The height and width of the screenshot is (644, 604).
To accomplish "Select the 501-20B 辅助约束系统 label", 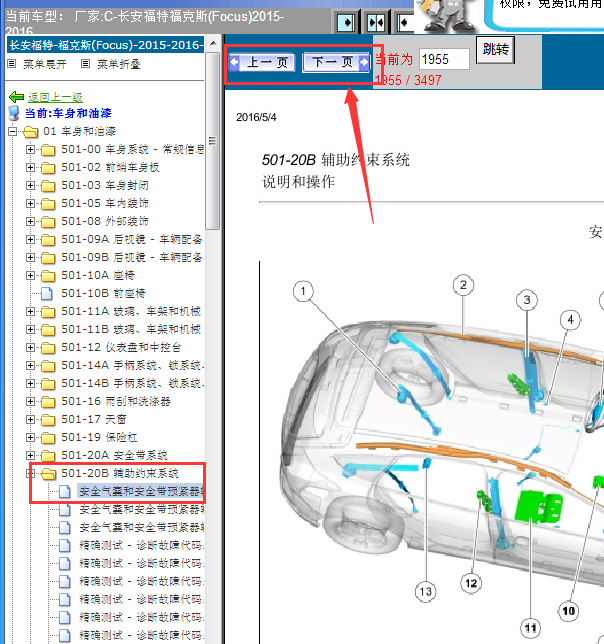I will 119,474.
